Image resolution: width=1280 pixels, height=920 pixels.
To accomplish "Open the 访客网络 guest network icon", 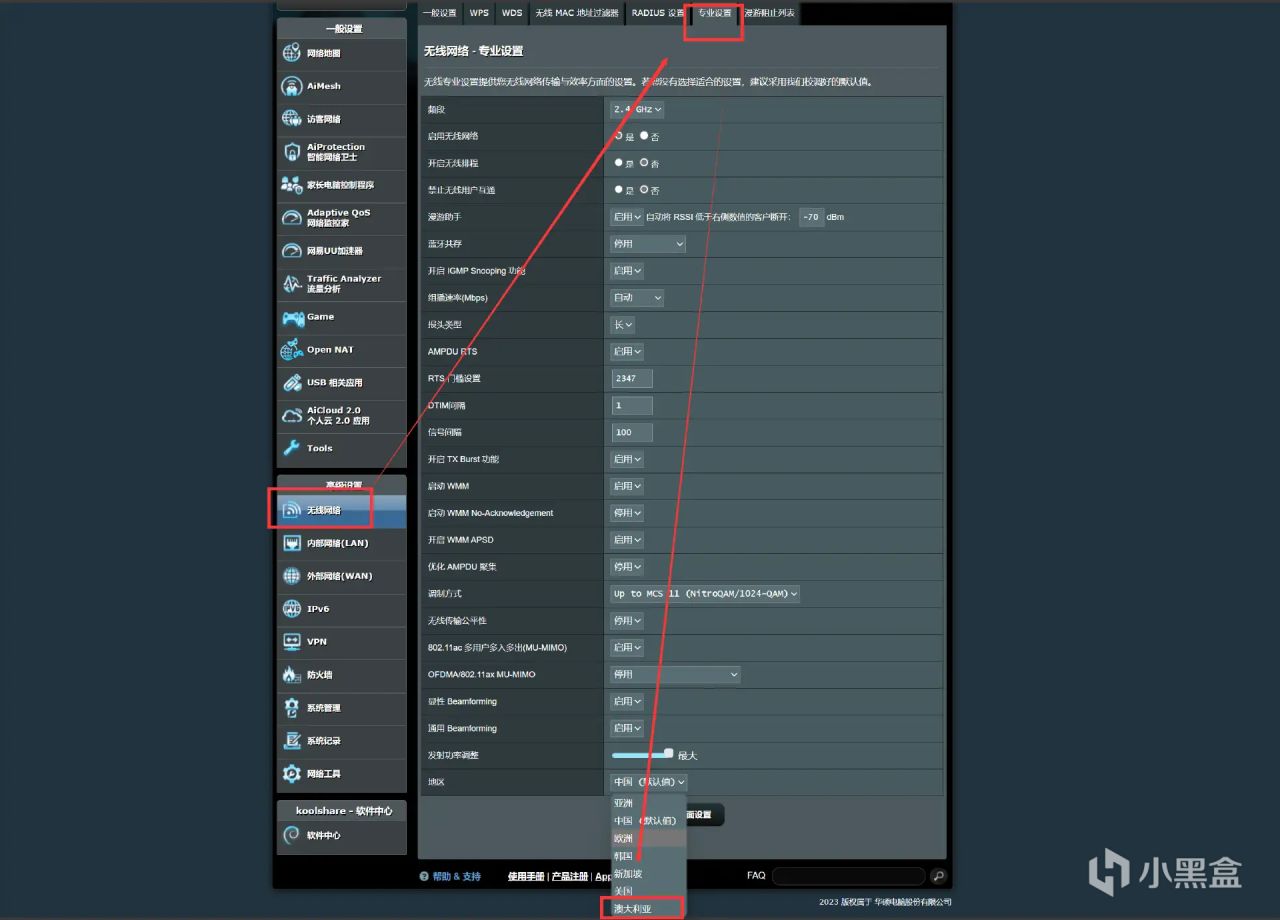I will 291,119.
